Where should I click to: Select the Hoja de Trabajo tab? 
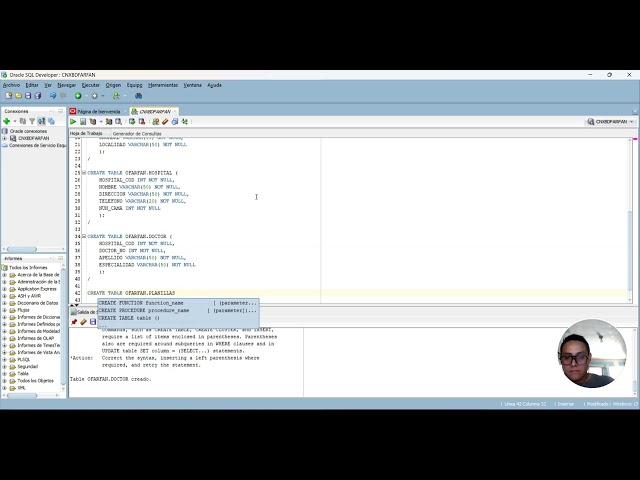86,133
